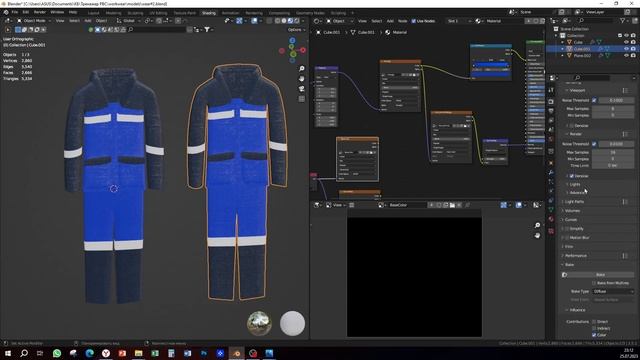This screenshot has width=640, height=360.
Task: Open the Window menu
Action: (x=57, y=12)
